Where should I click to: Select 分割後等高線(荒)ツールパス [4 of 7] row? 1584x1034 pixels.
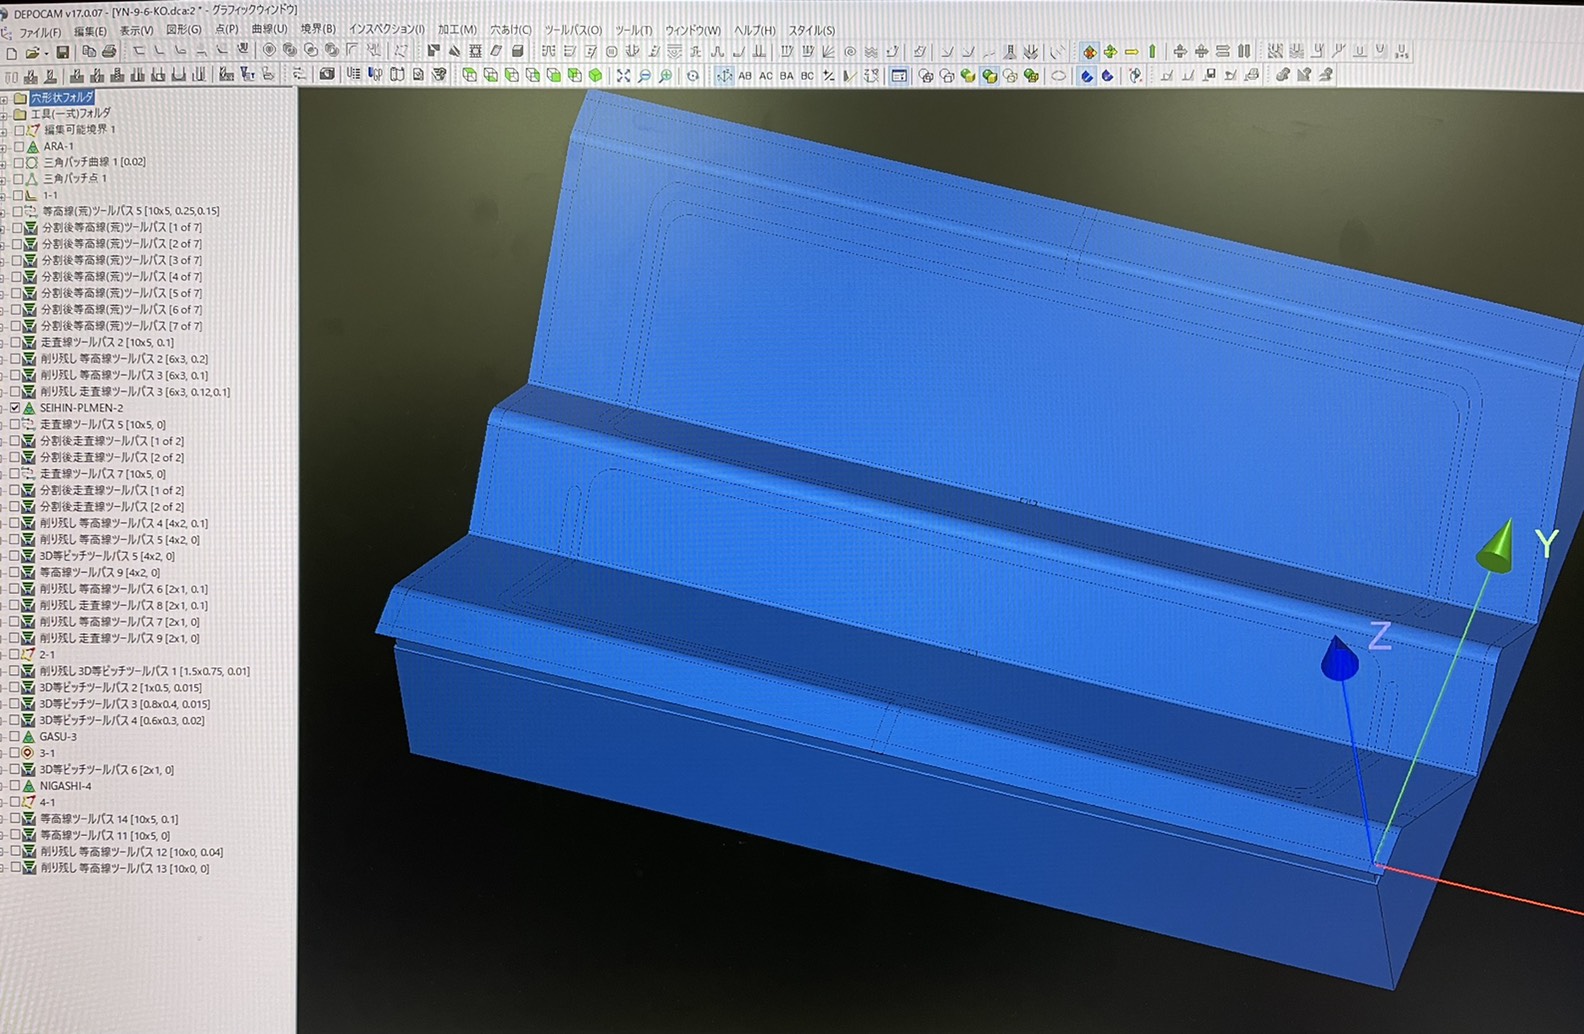pos(121,277)
